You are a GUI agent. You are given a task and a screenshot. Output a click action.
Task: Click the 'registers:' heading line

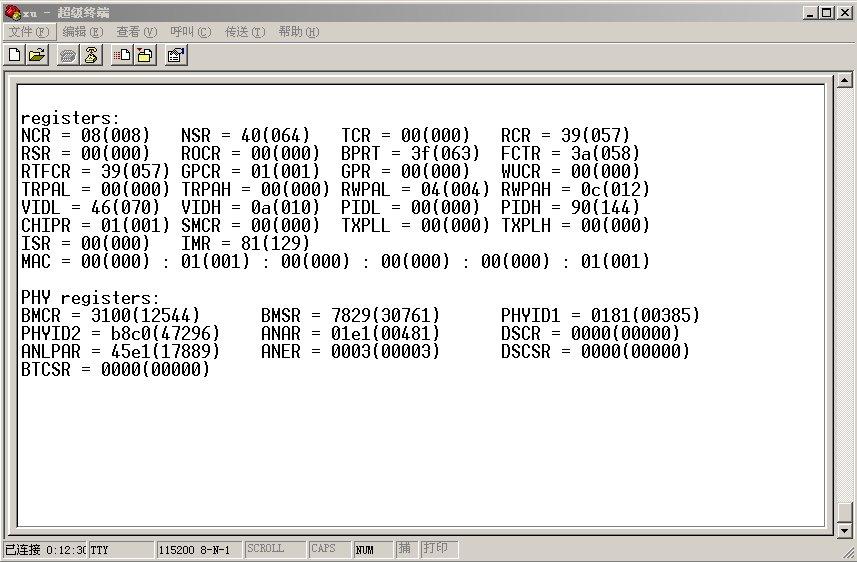pyautogui.click(x=70, y=118)
